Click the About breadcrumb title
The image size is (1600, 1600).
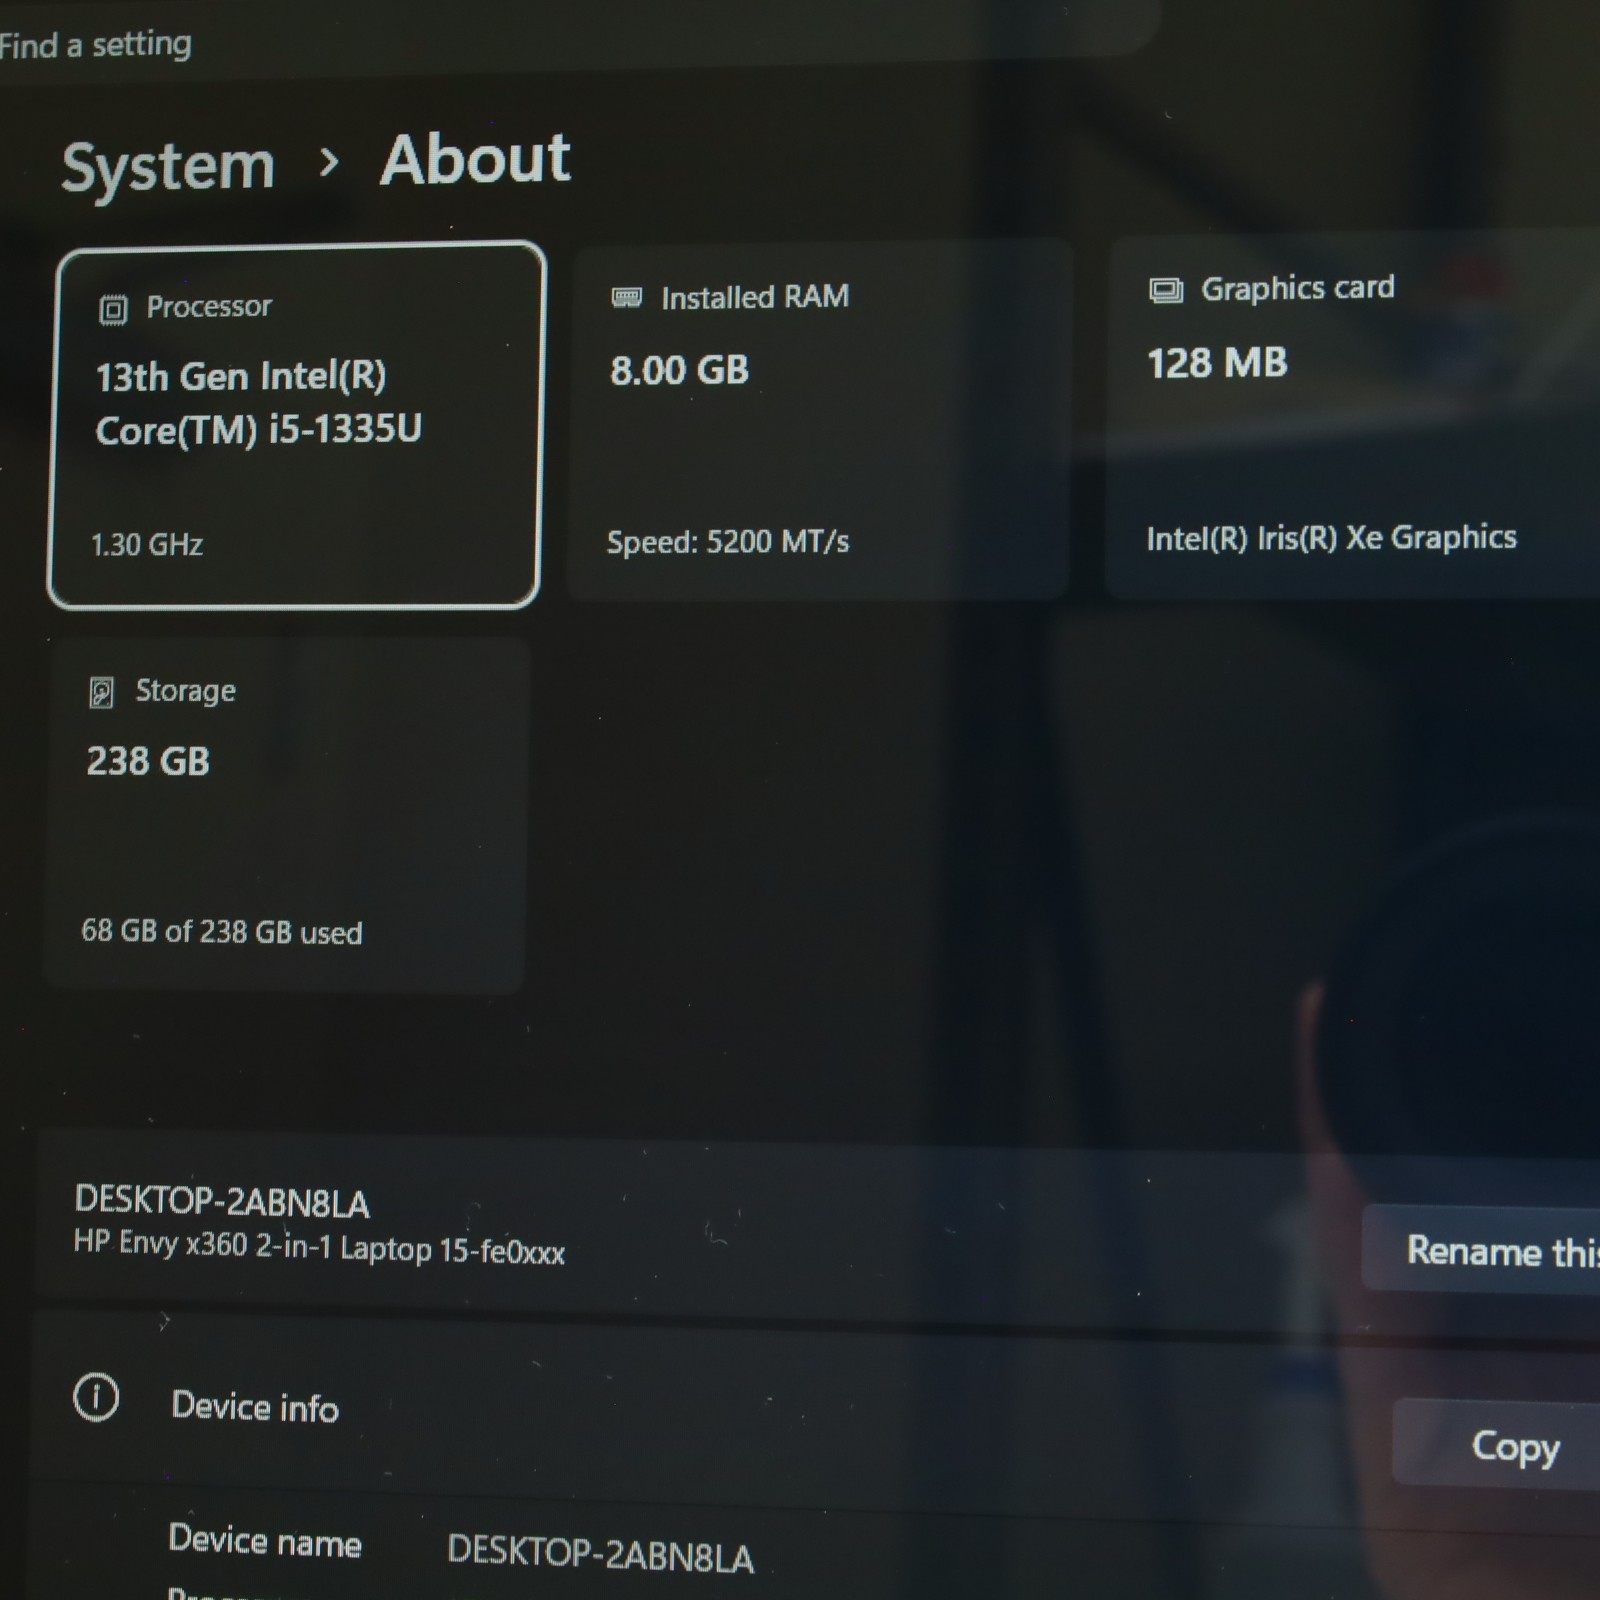pyautogui.click(x=475, y=160)
